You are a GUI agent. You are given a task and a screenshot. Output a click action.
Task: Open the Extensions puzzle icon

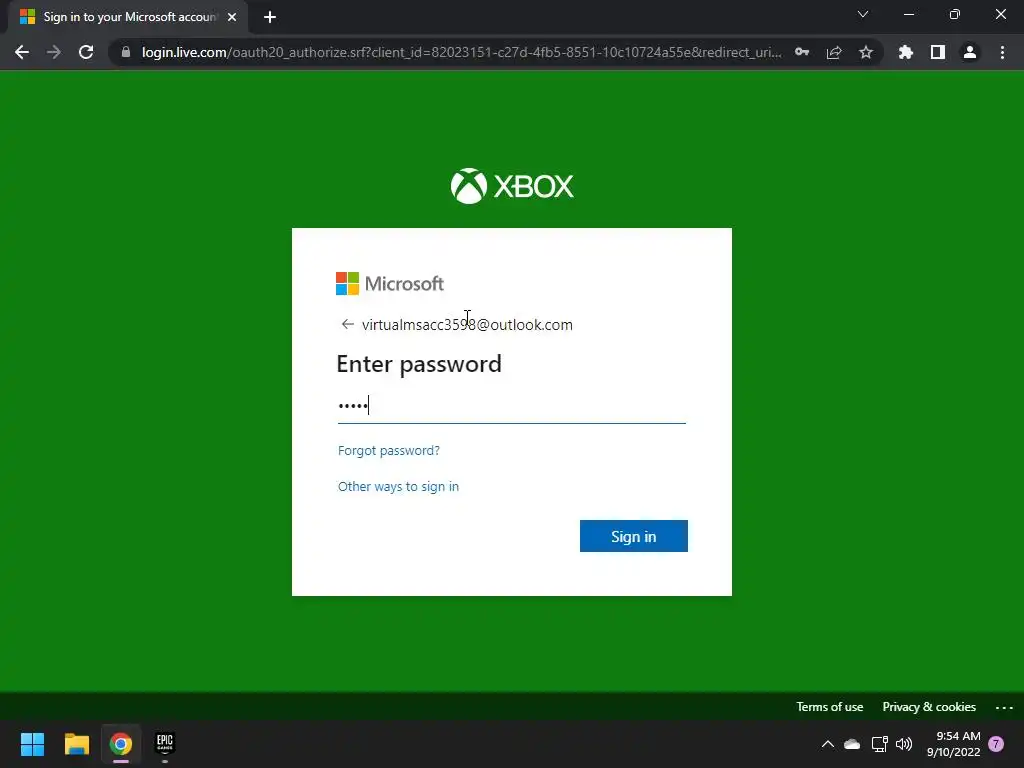906,52
